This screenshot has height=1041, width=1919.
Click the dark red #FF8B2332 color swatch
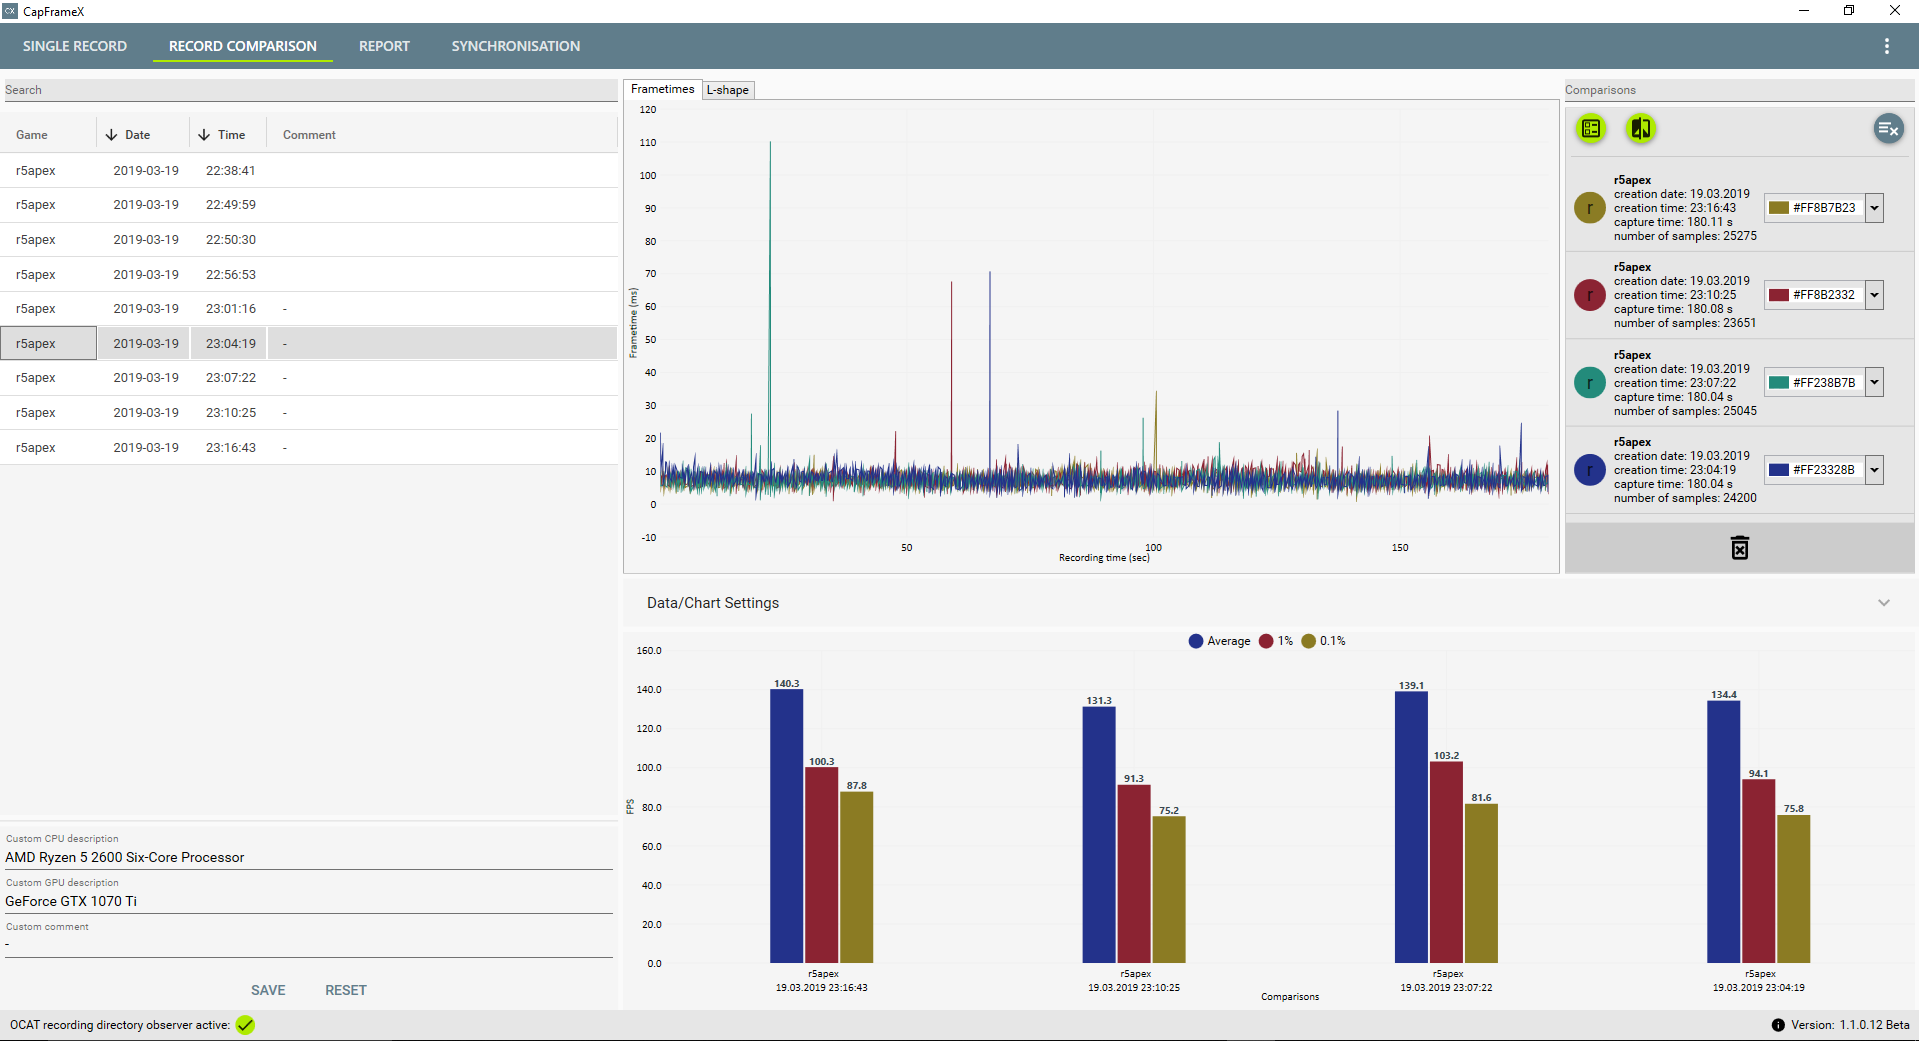tap(1779, 295)
